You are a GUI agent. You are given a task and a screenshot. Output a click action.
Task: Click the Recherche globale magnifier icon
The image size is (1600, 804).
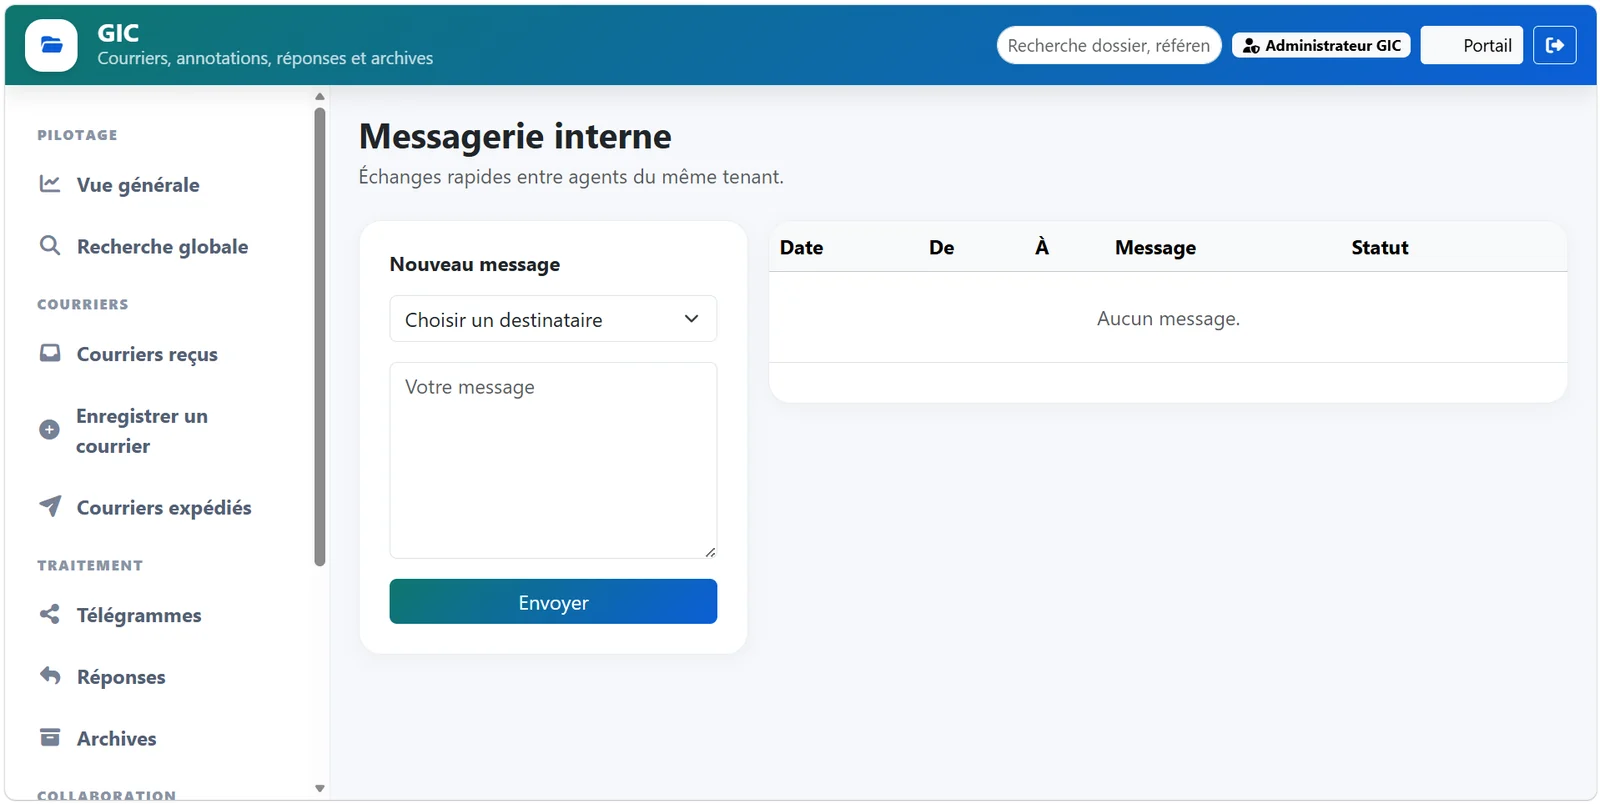(x=50, y=245)
